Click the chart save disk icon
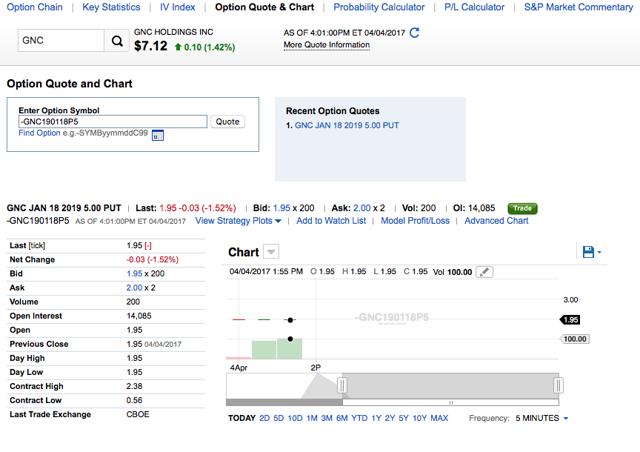640x452 pixels. (x=588, y=252)
